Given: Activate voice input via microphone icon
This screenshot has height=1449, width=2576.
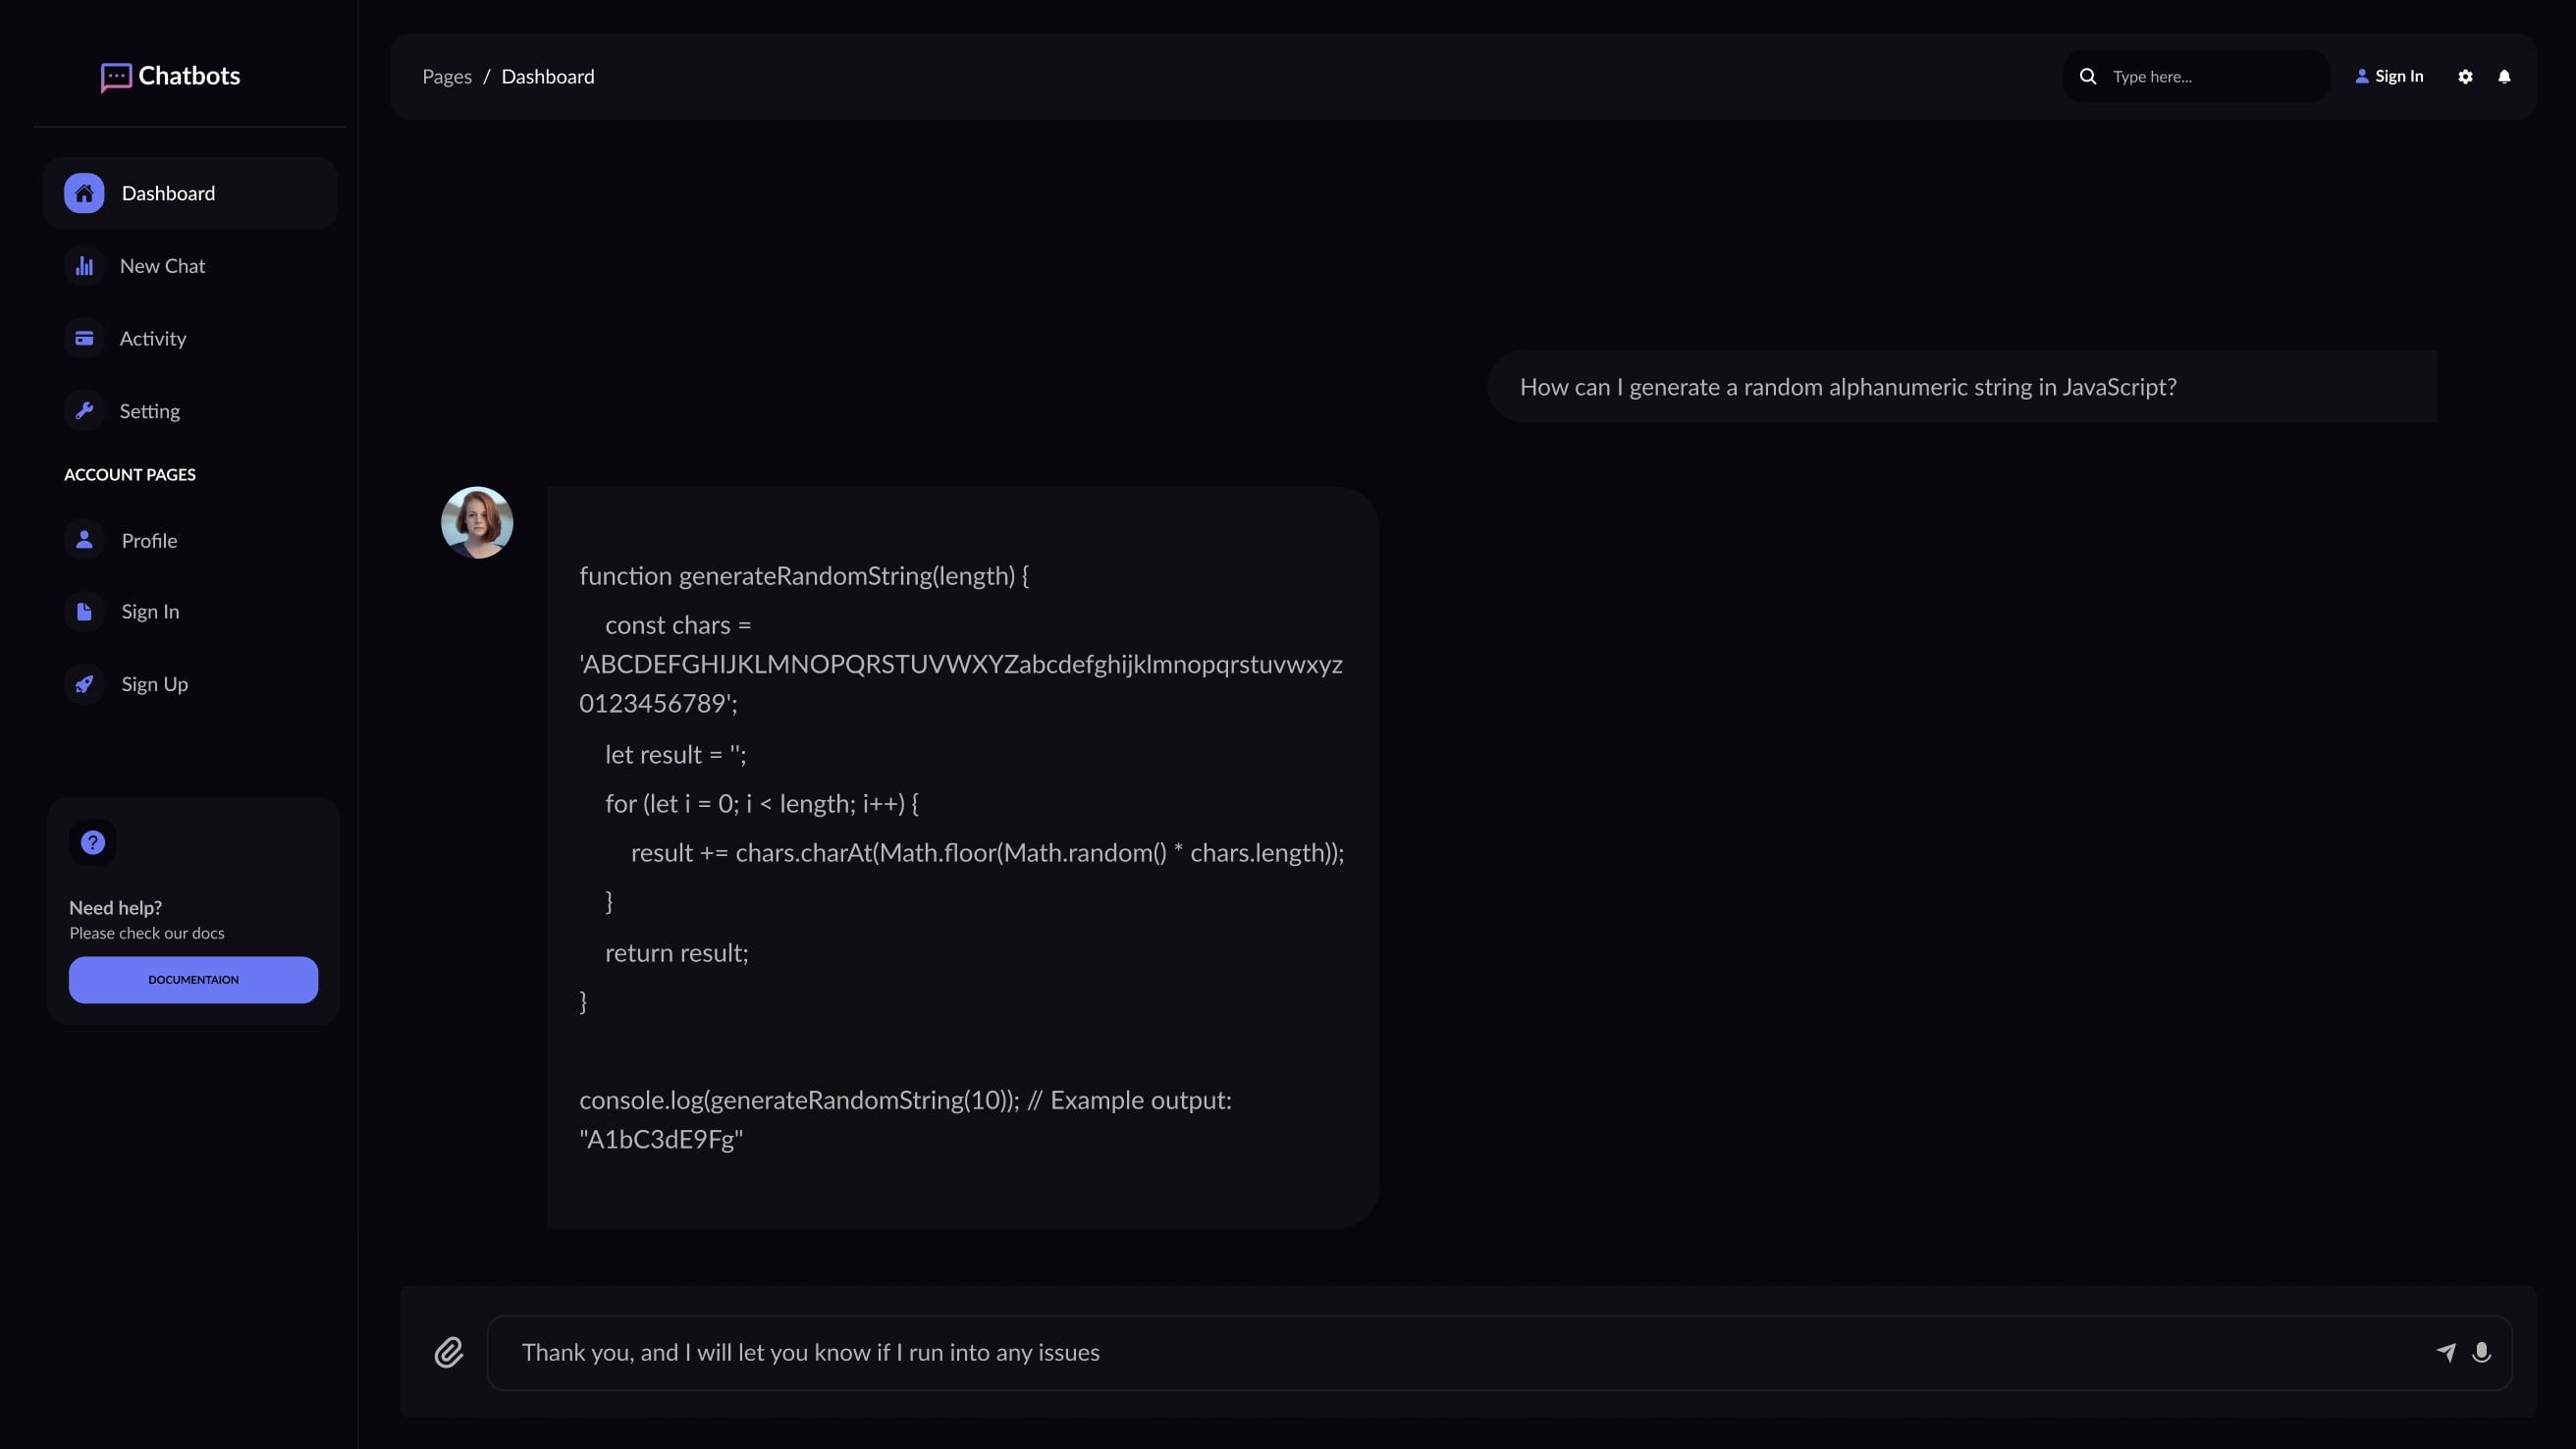Looking at the screenshot, I should [2482, 1352].
